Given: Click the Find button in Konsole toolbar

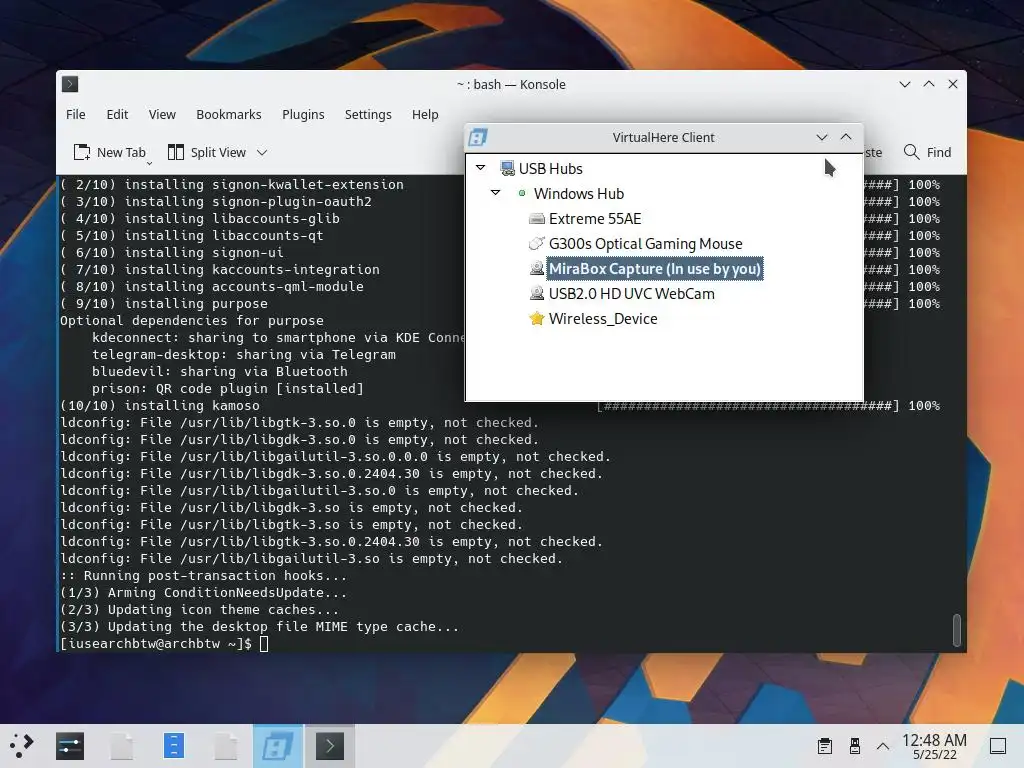Looking at the screenshot, I should [928, 152].
